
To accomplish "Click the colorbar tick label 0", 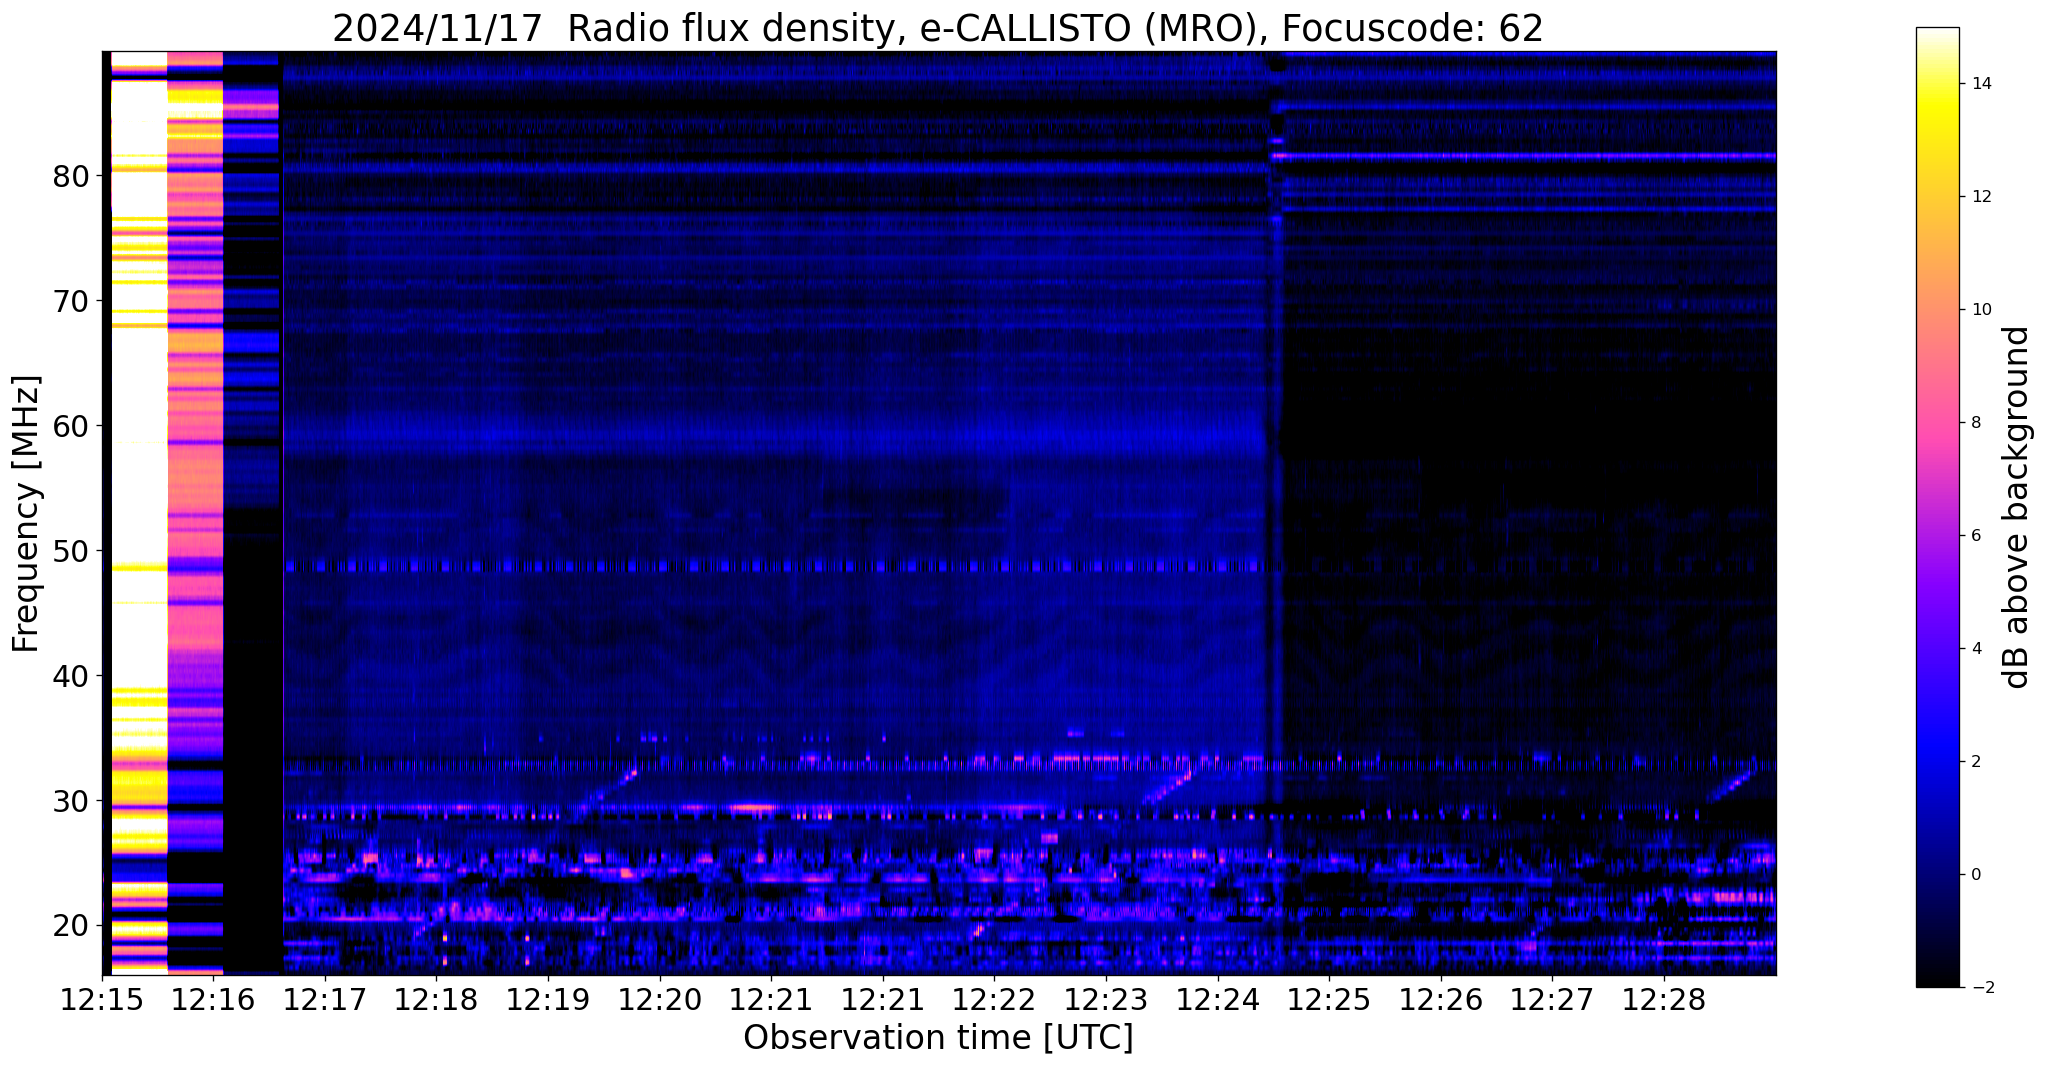I will 1974,875.
